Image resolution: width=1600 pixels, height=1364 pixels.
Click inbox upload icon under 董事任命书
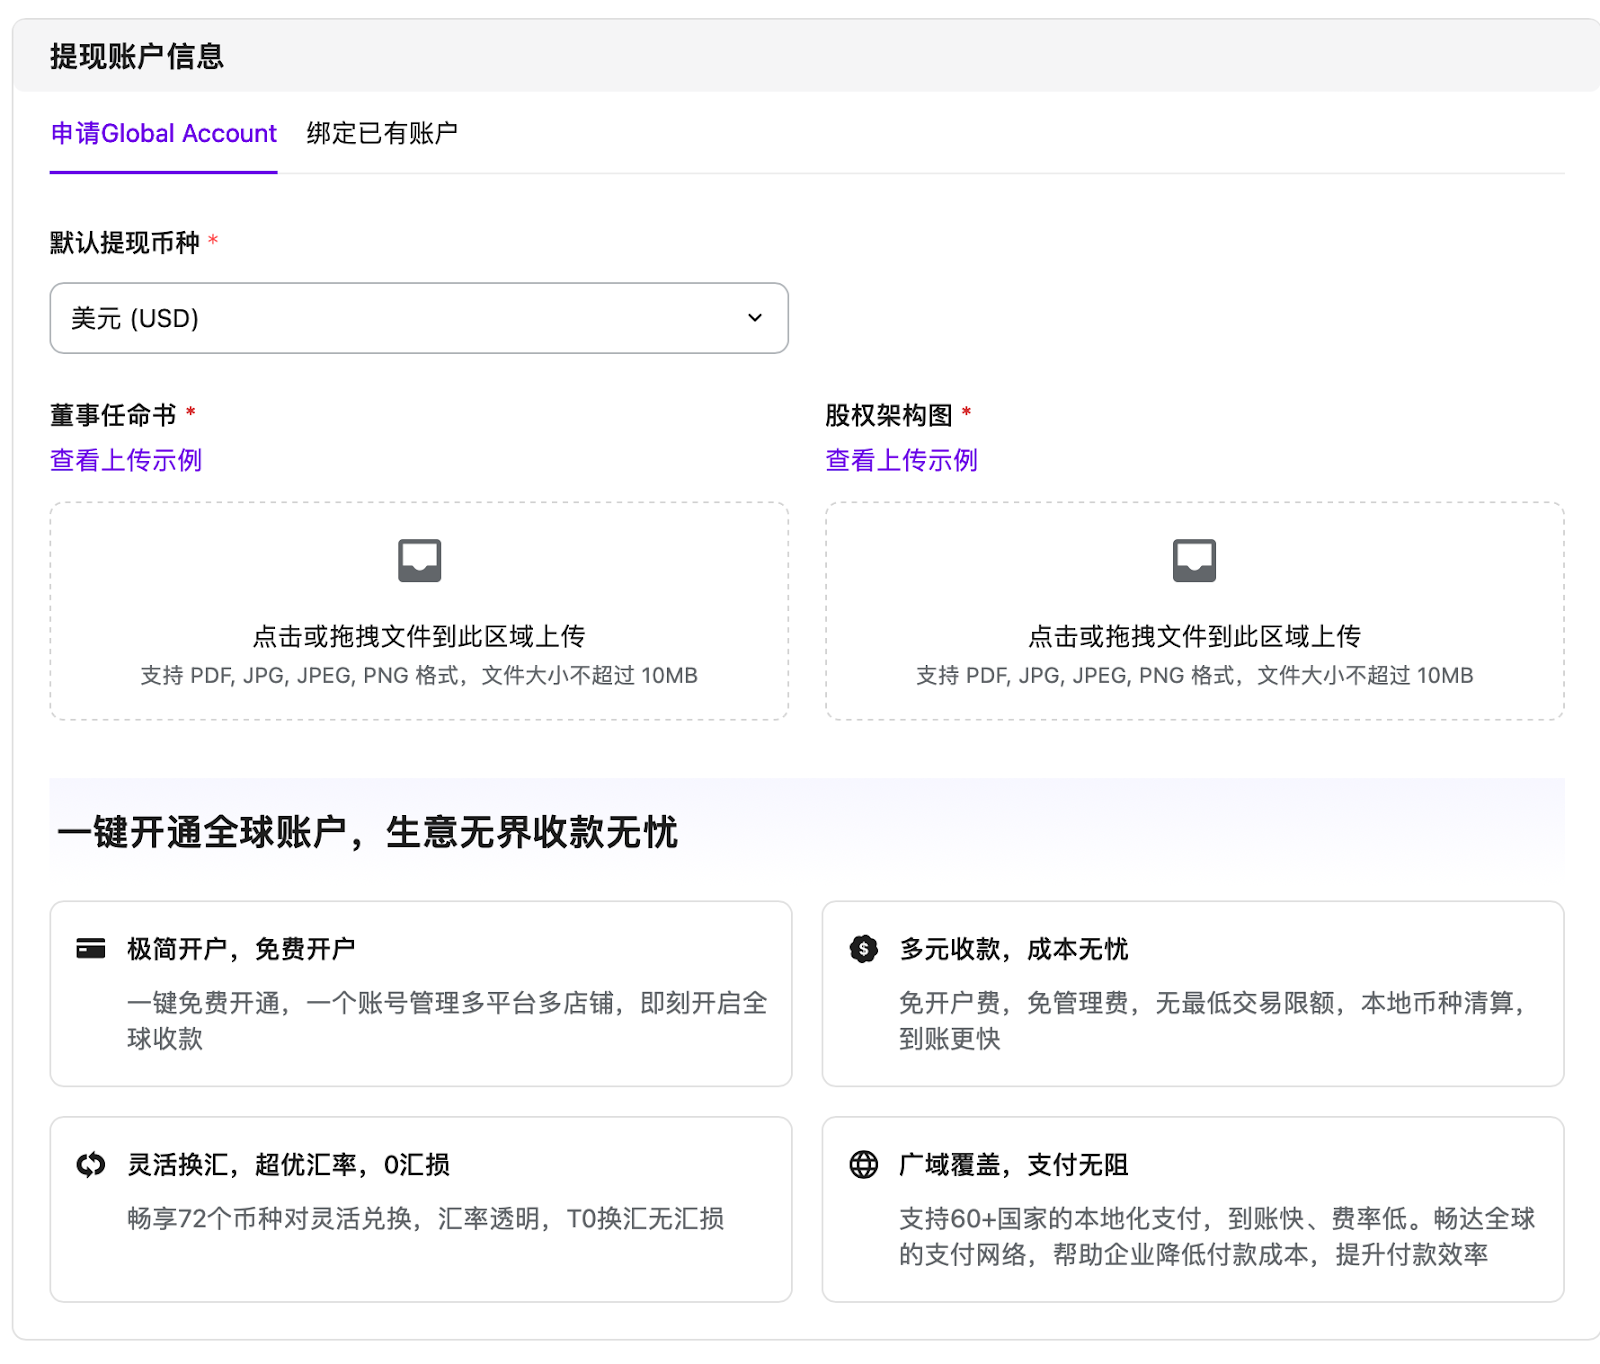tap(419, 560)
